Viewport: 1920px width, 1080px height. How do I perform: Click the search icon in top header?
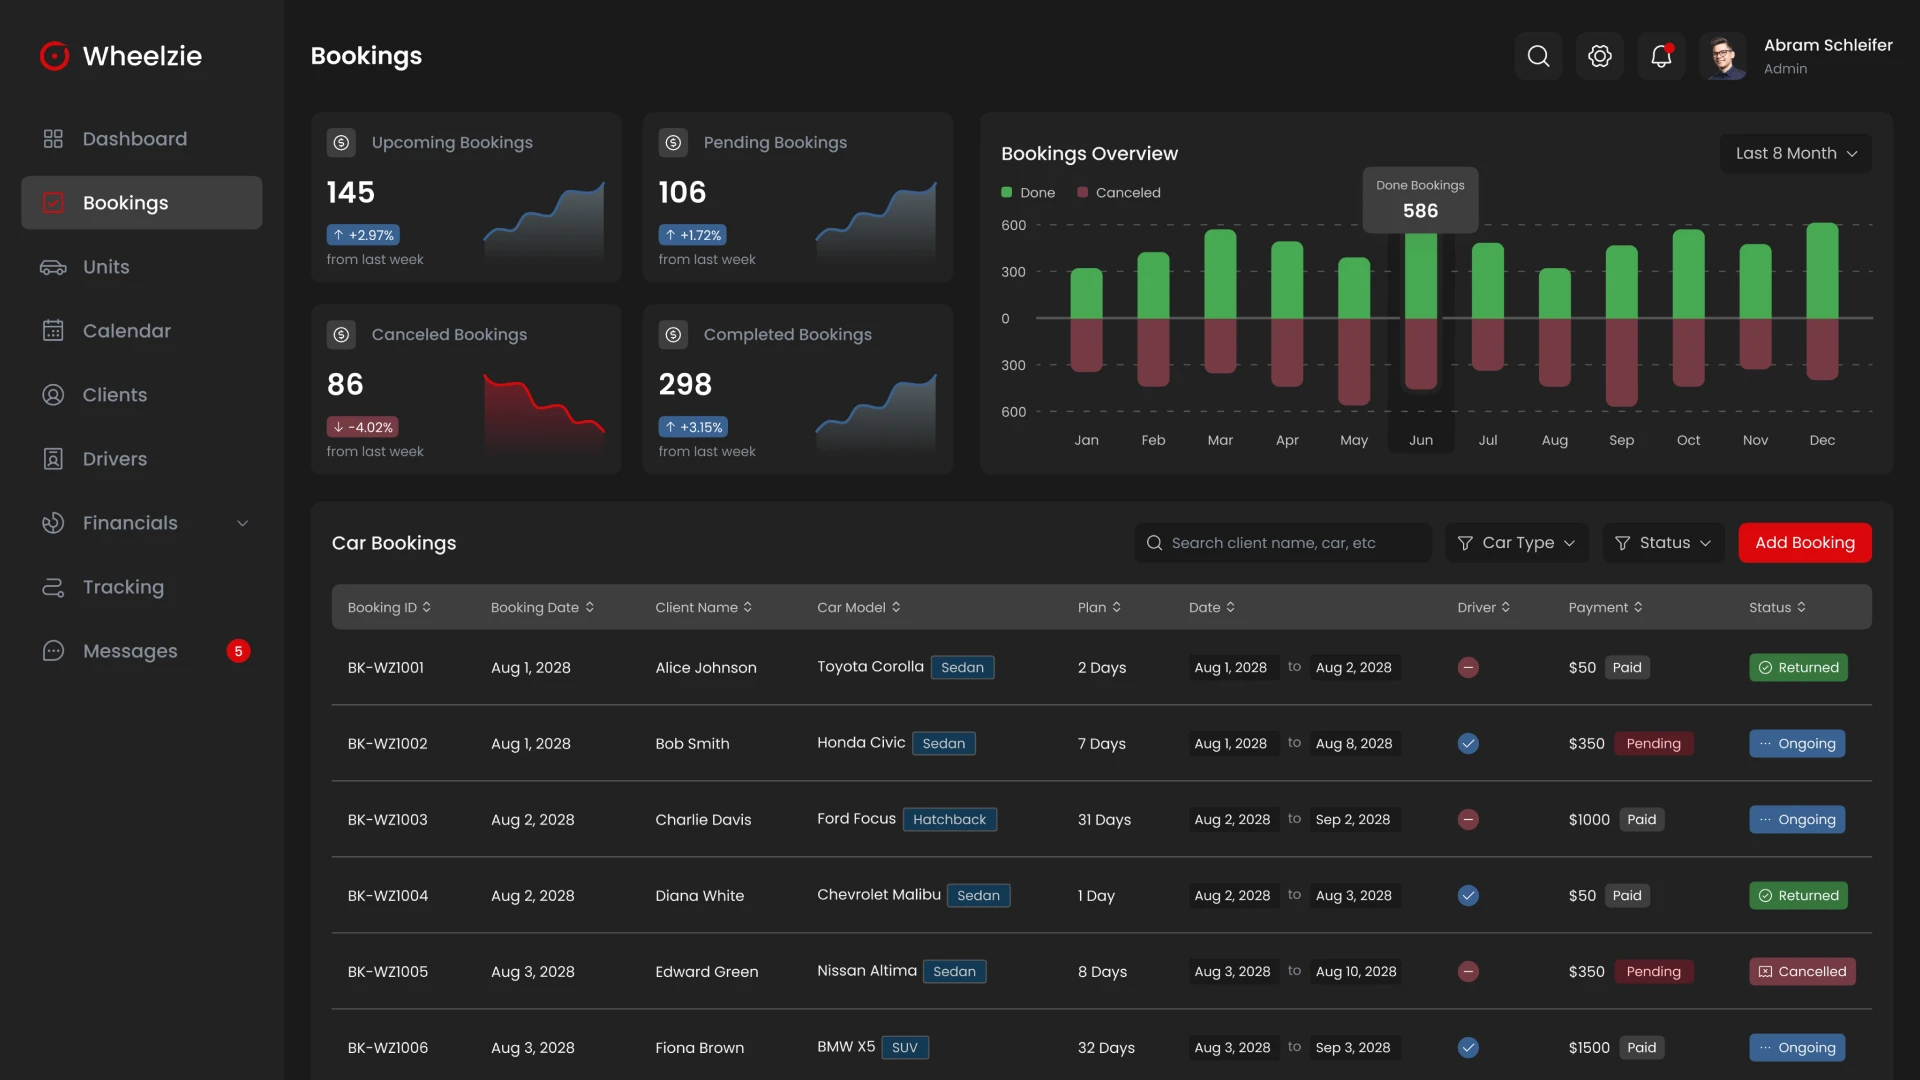coord(1538,56)
